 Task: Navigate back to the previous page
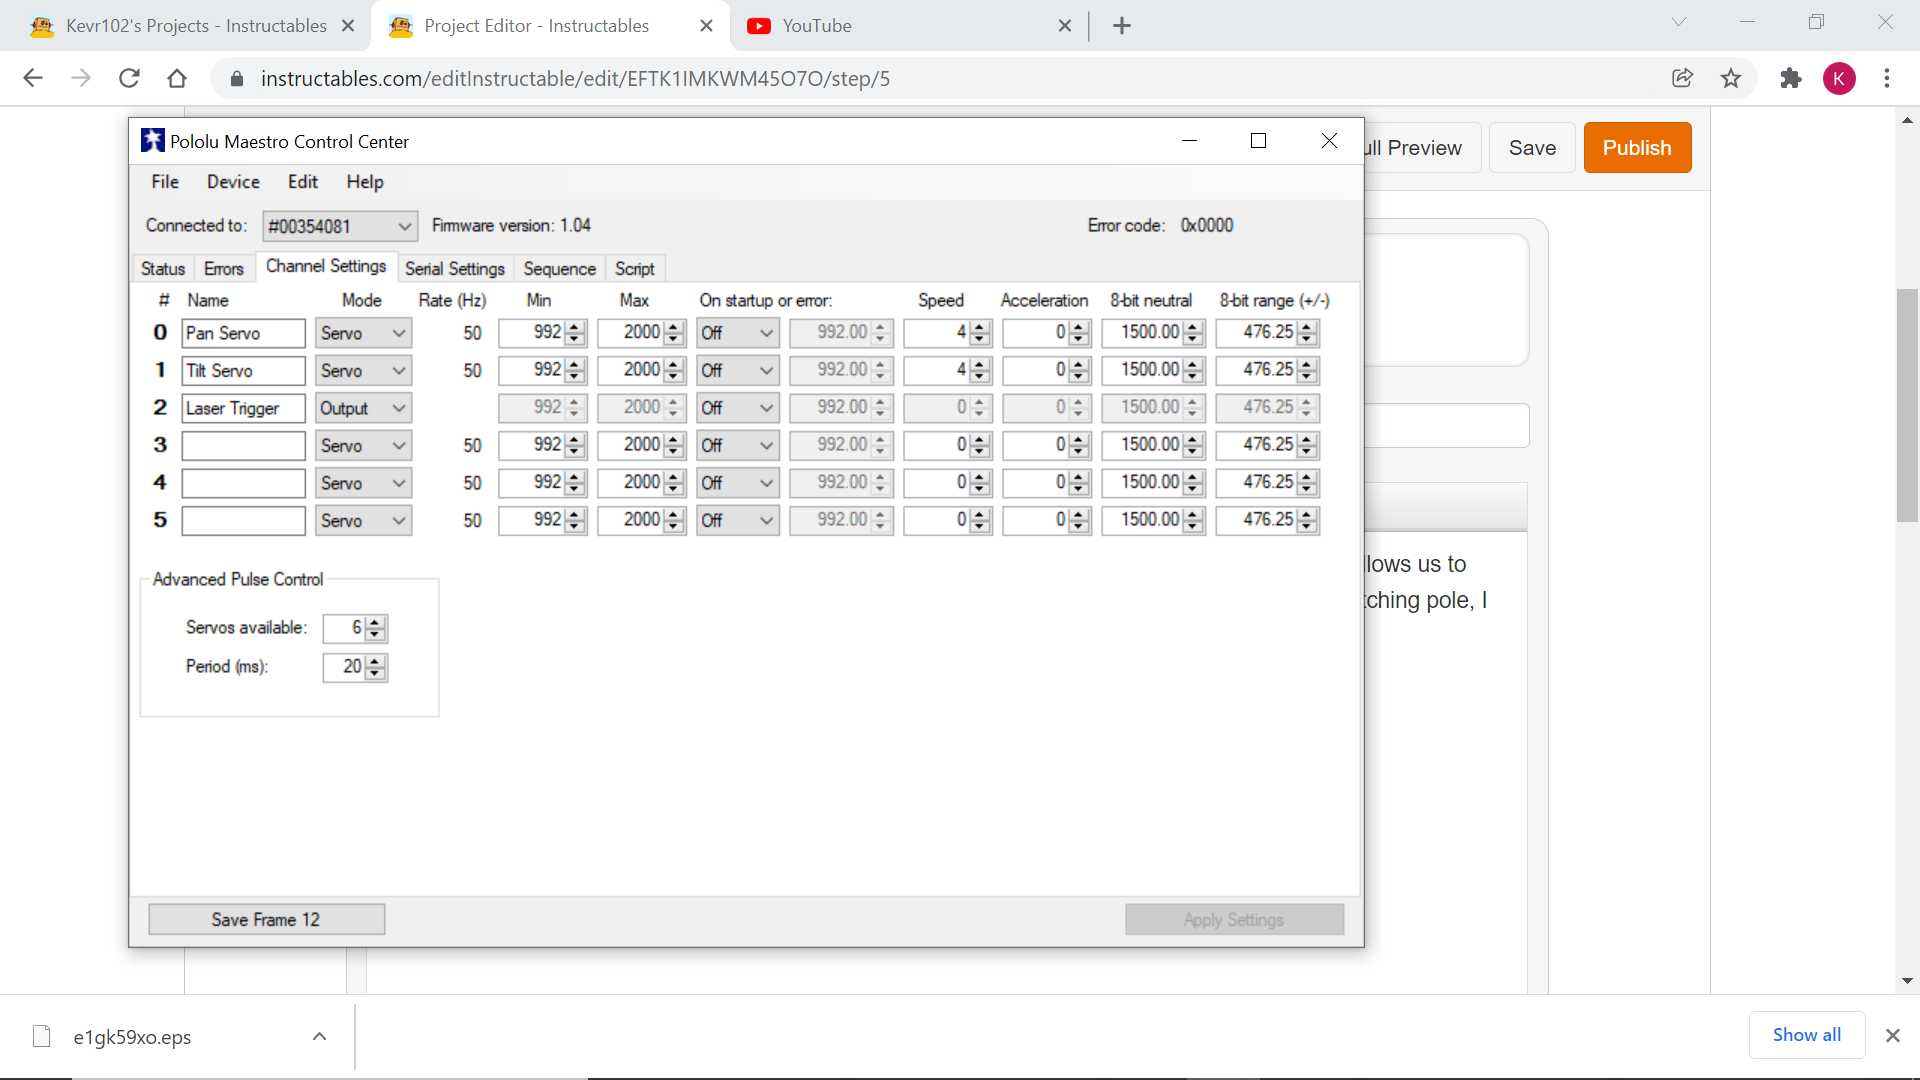[33, 78]
